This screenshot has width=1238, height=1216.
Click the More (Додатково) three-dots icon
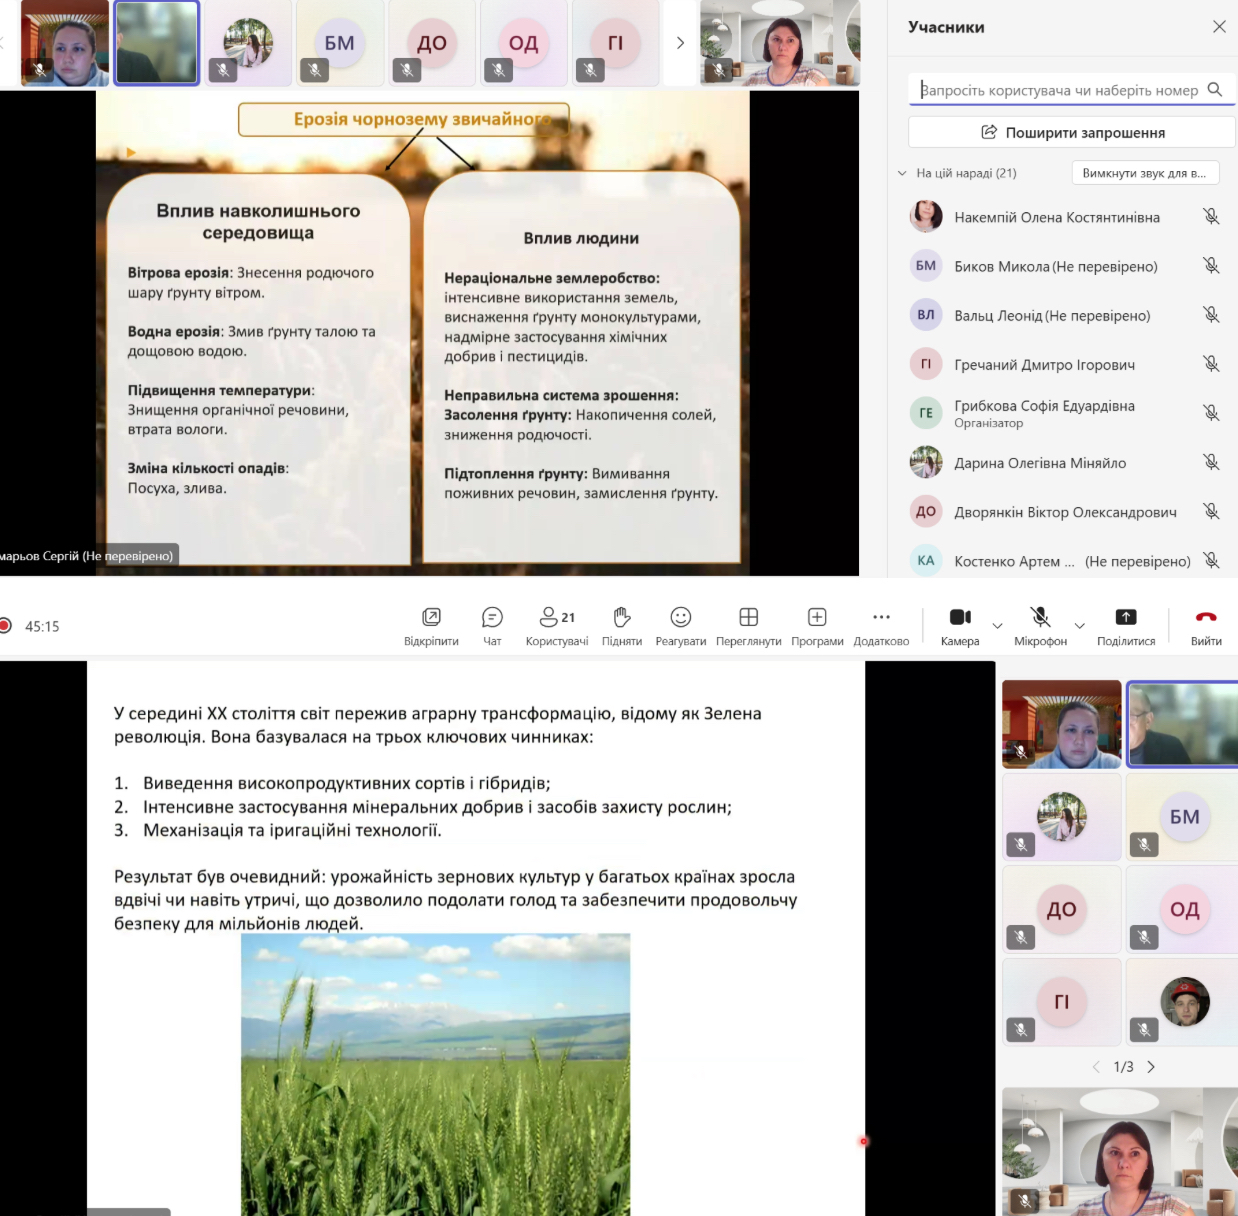[881, 618]
